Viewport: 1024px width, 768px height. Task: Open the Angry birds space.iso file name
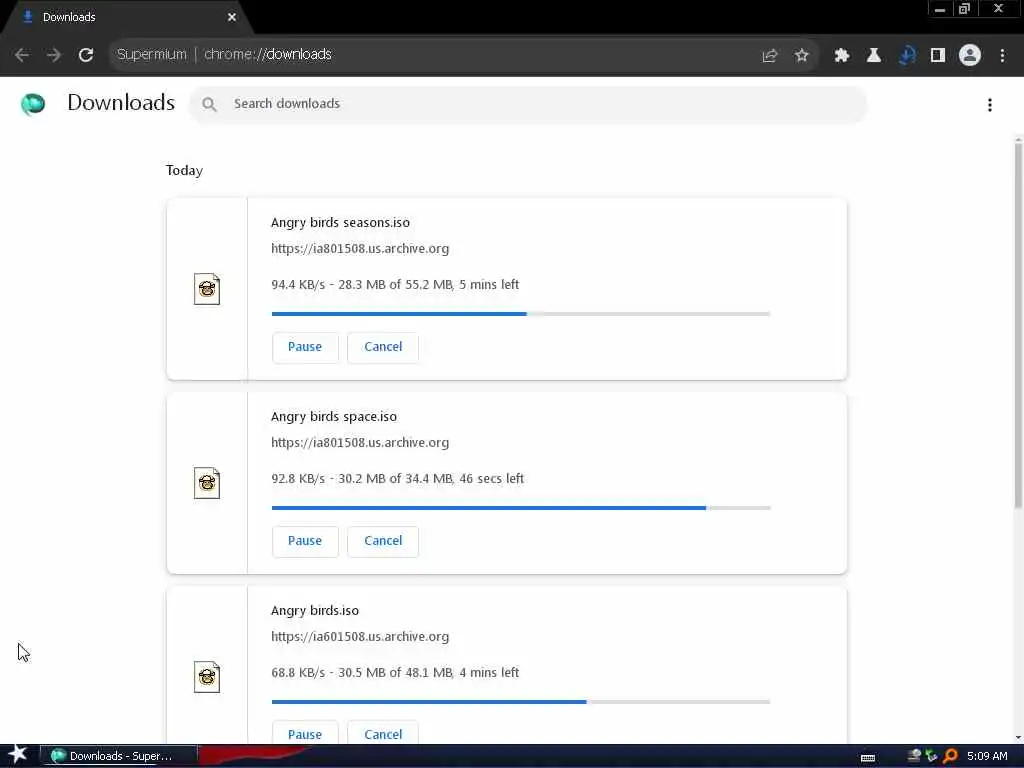coord(334,417)
